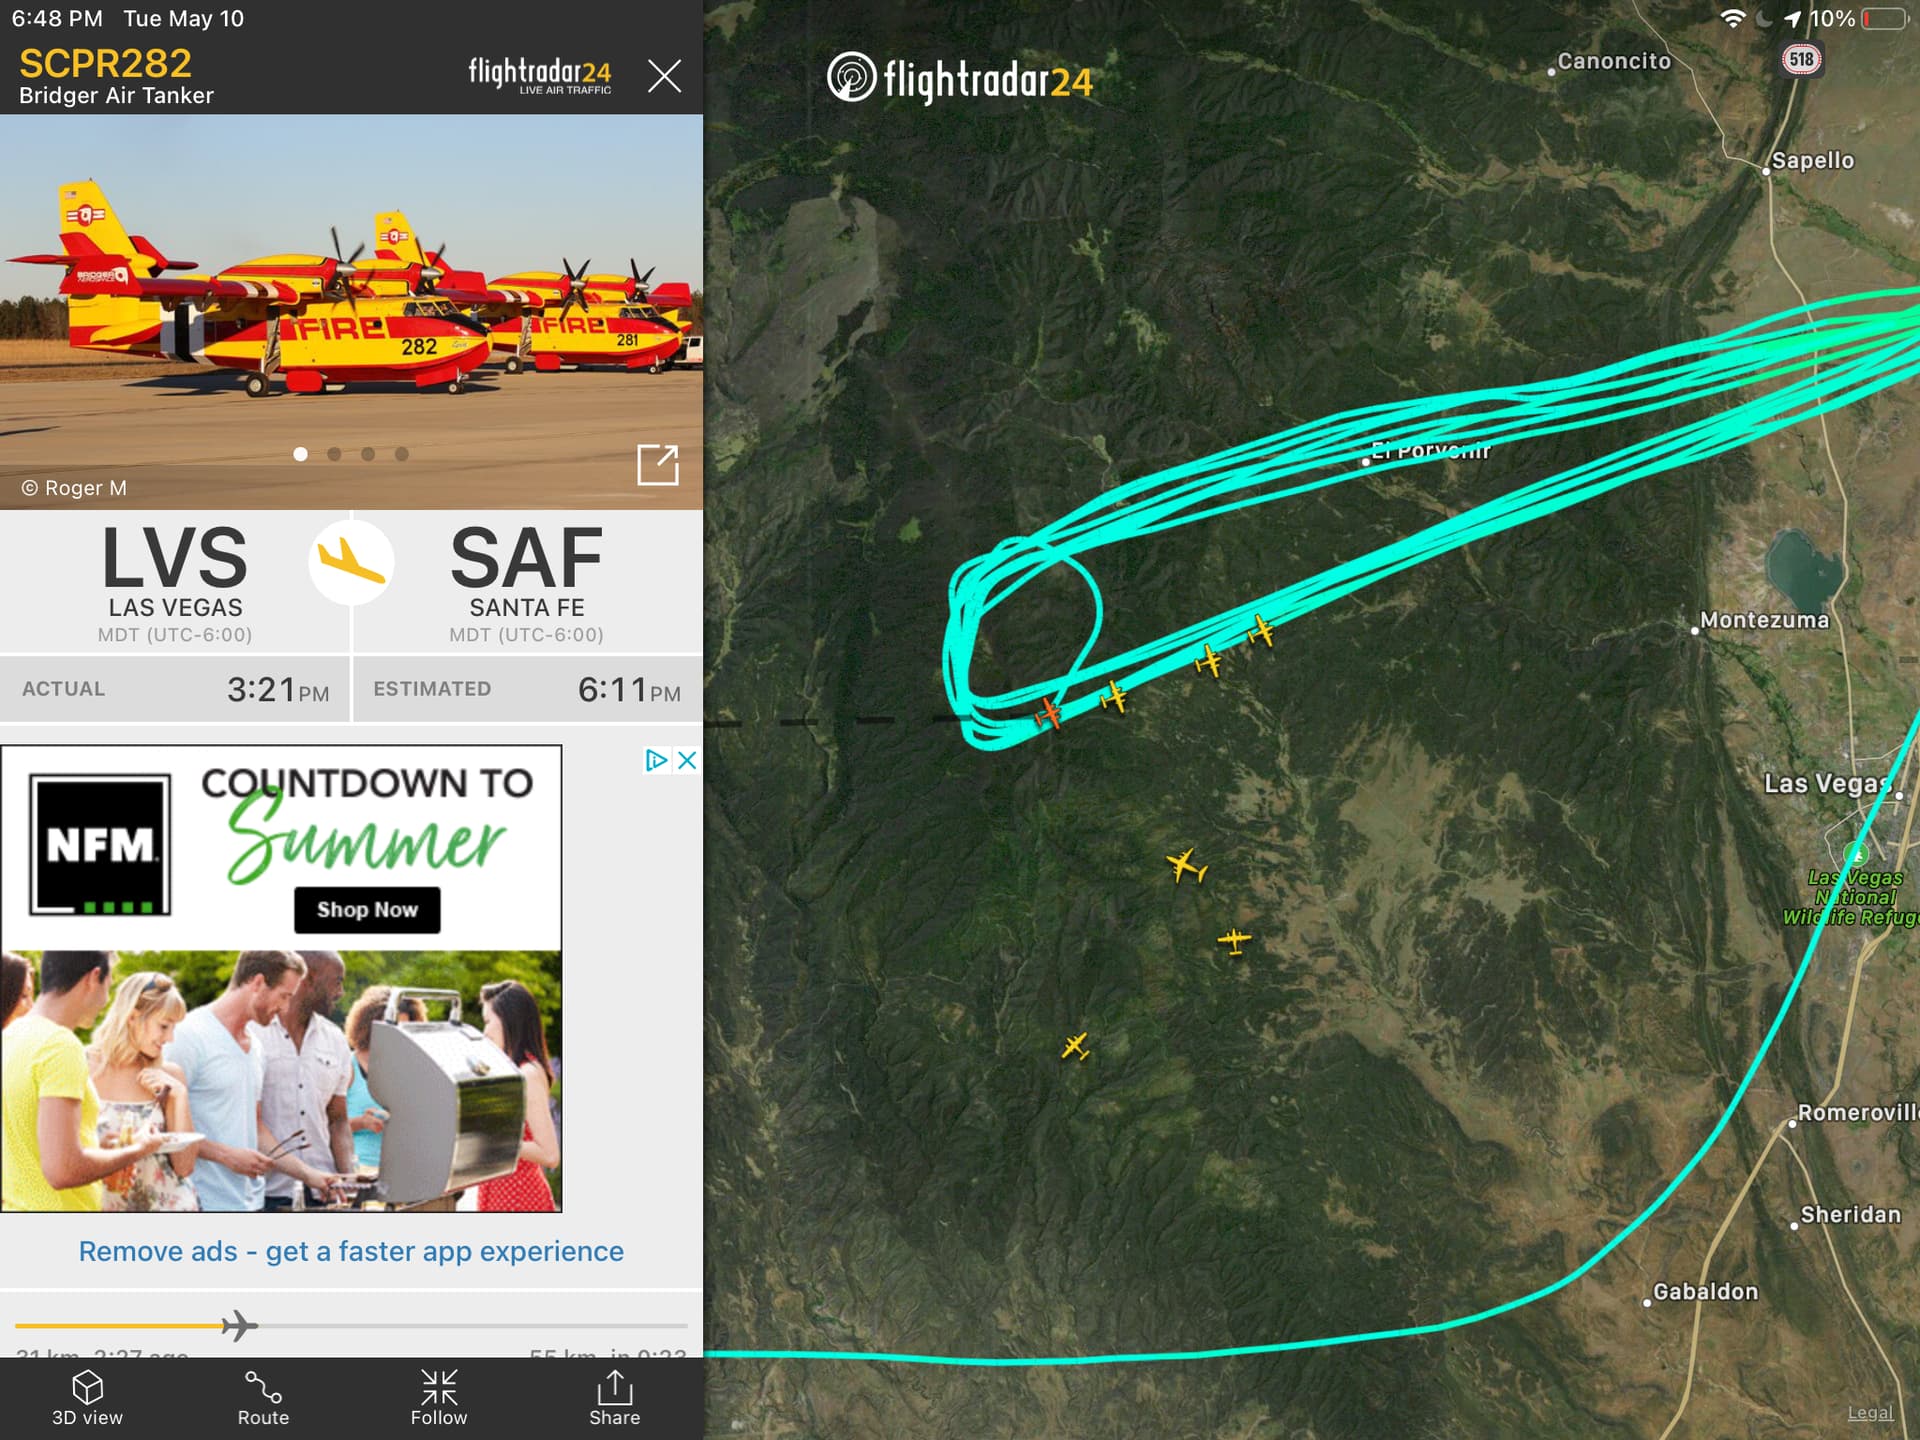Tap Remove ads link
This screenshot has height=1440, width=1920.
click(351, 1251)
